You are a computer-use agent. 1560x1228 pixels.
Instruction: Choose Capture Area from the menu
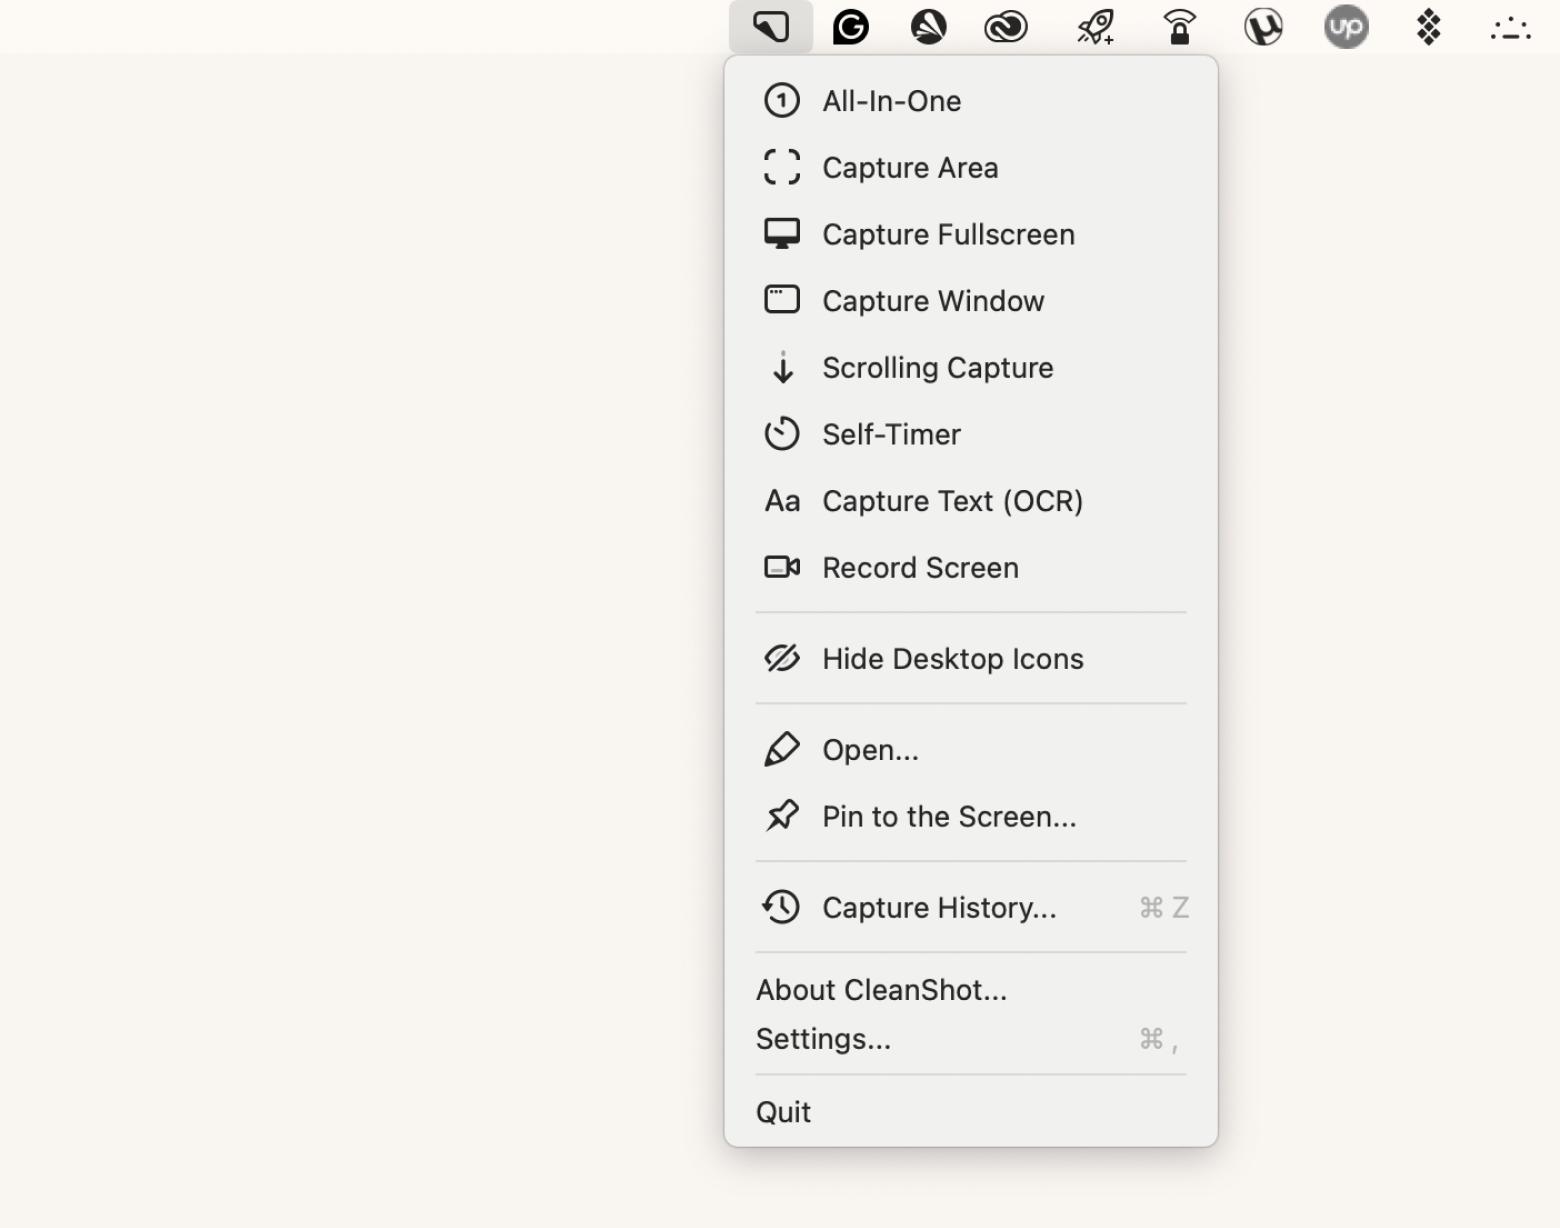click(x=909, y=168)
